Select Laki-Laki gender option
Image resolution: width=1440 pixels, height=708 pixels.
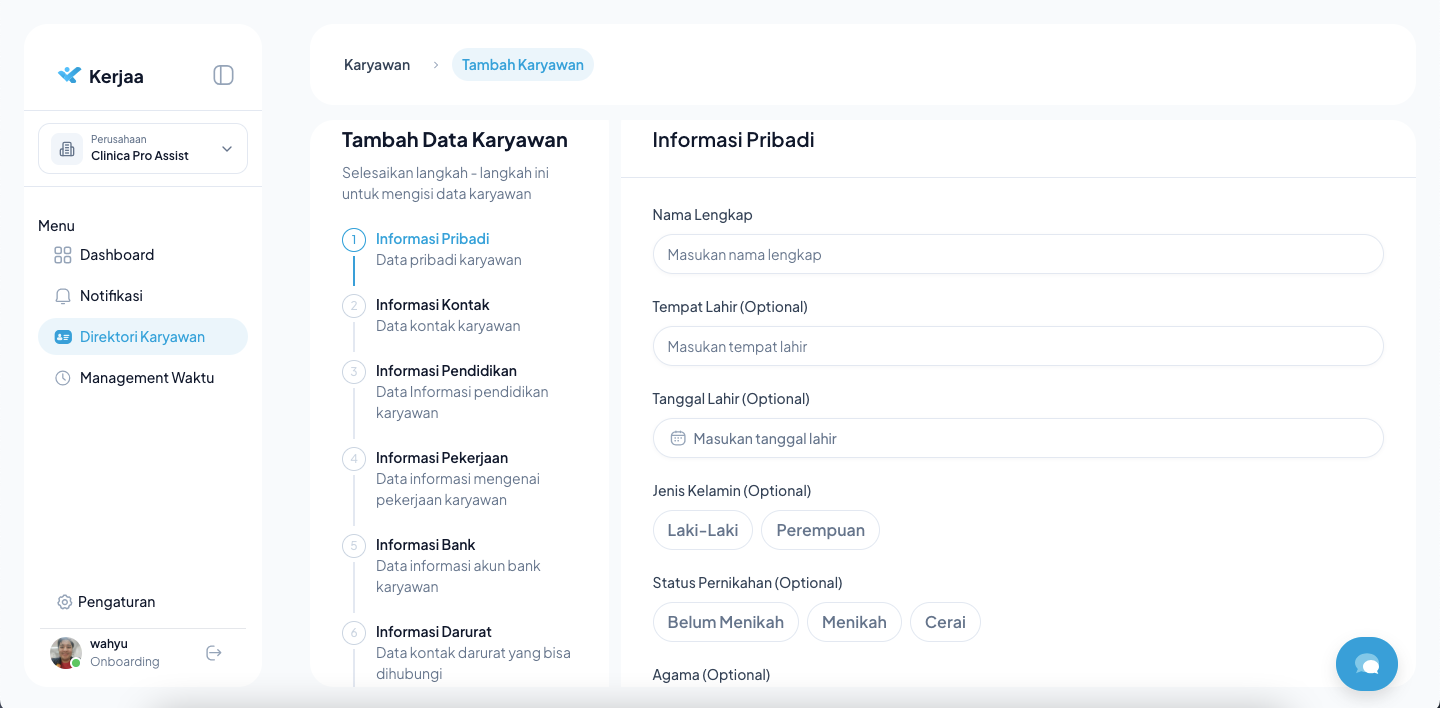pyautogui.click(x=702, y=530)
